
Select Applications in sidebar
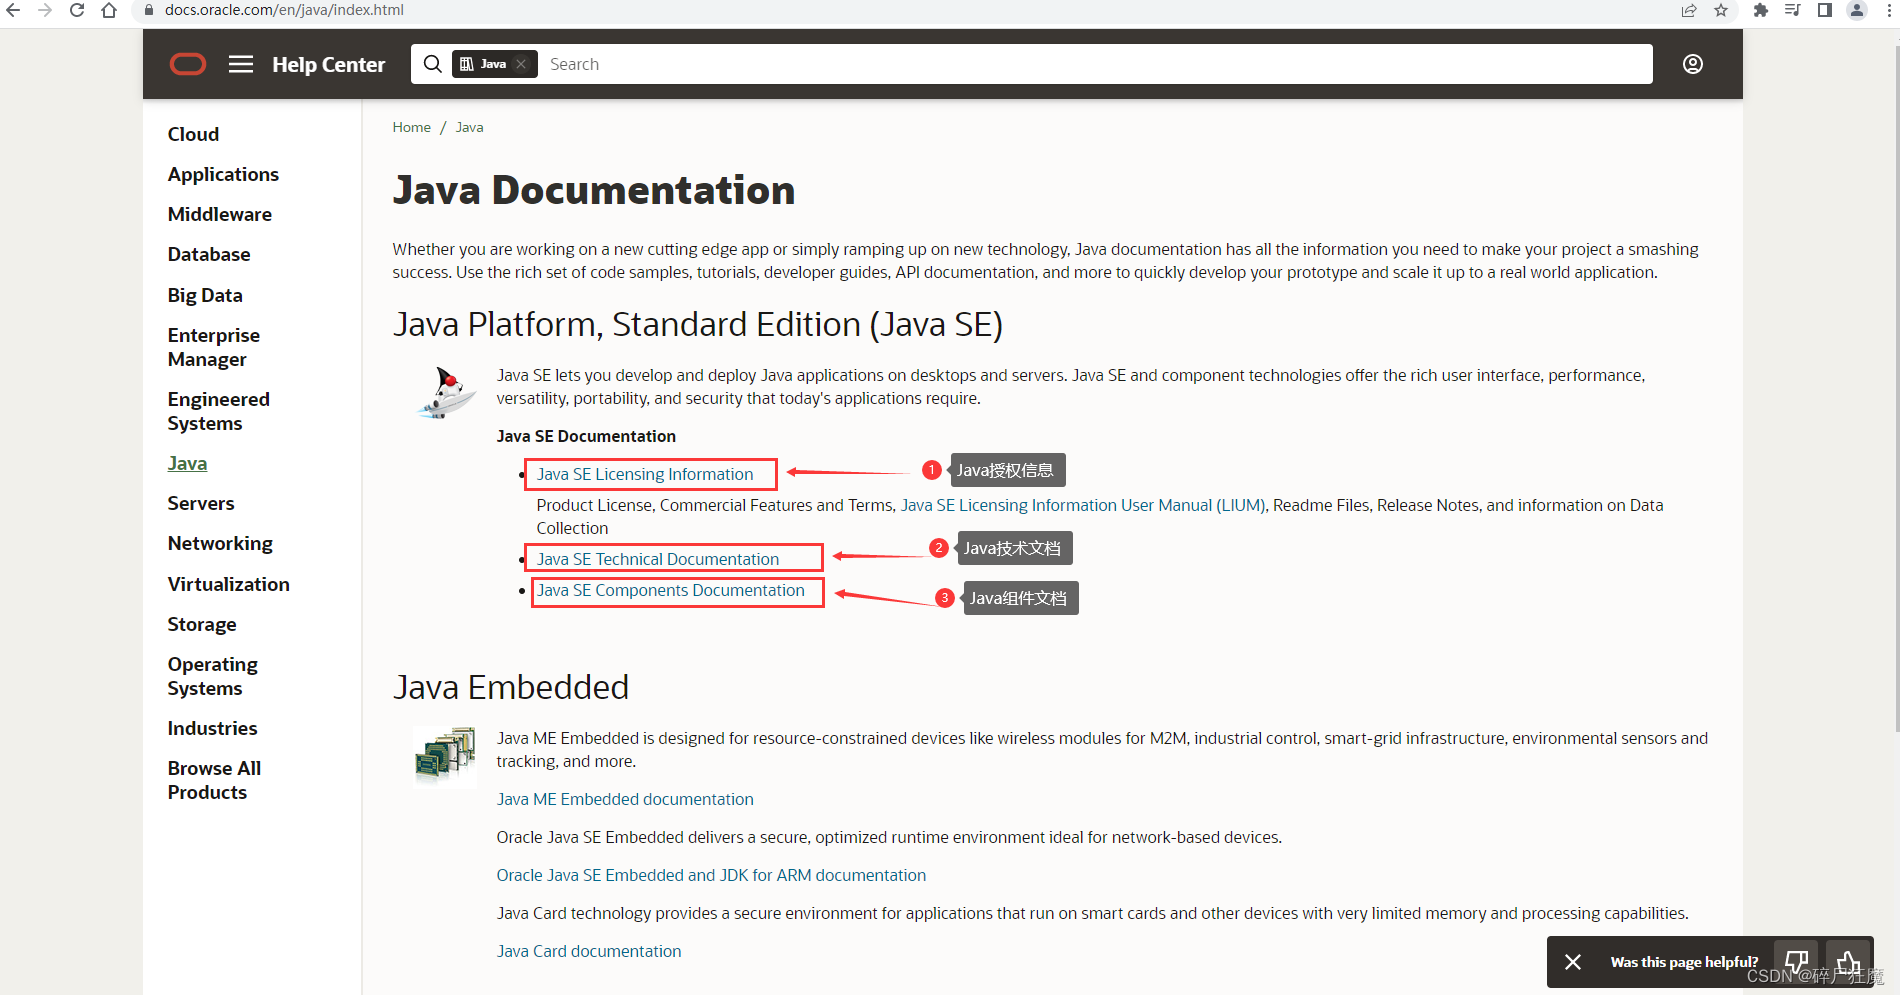tap(223, 174)
